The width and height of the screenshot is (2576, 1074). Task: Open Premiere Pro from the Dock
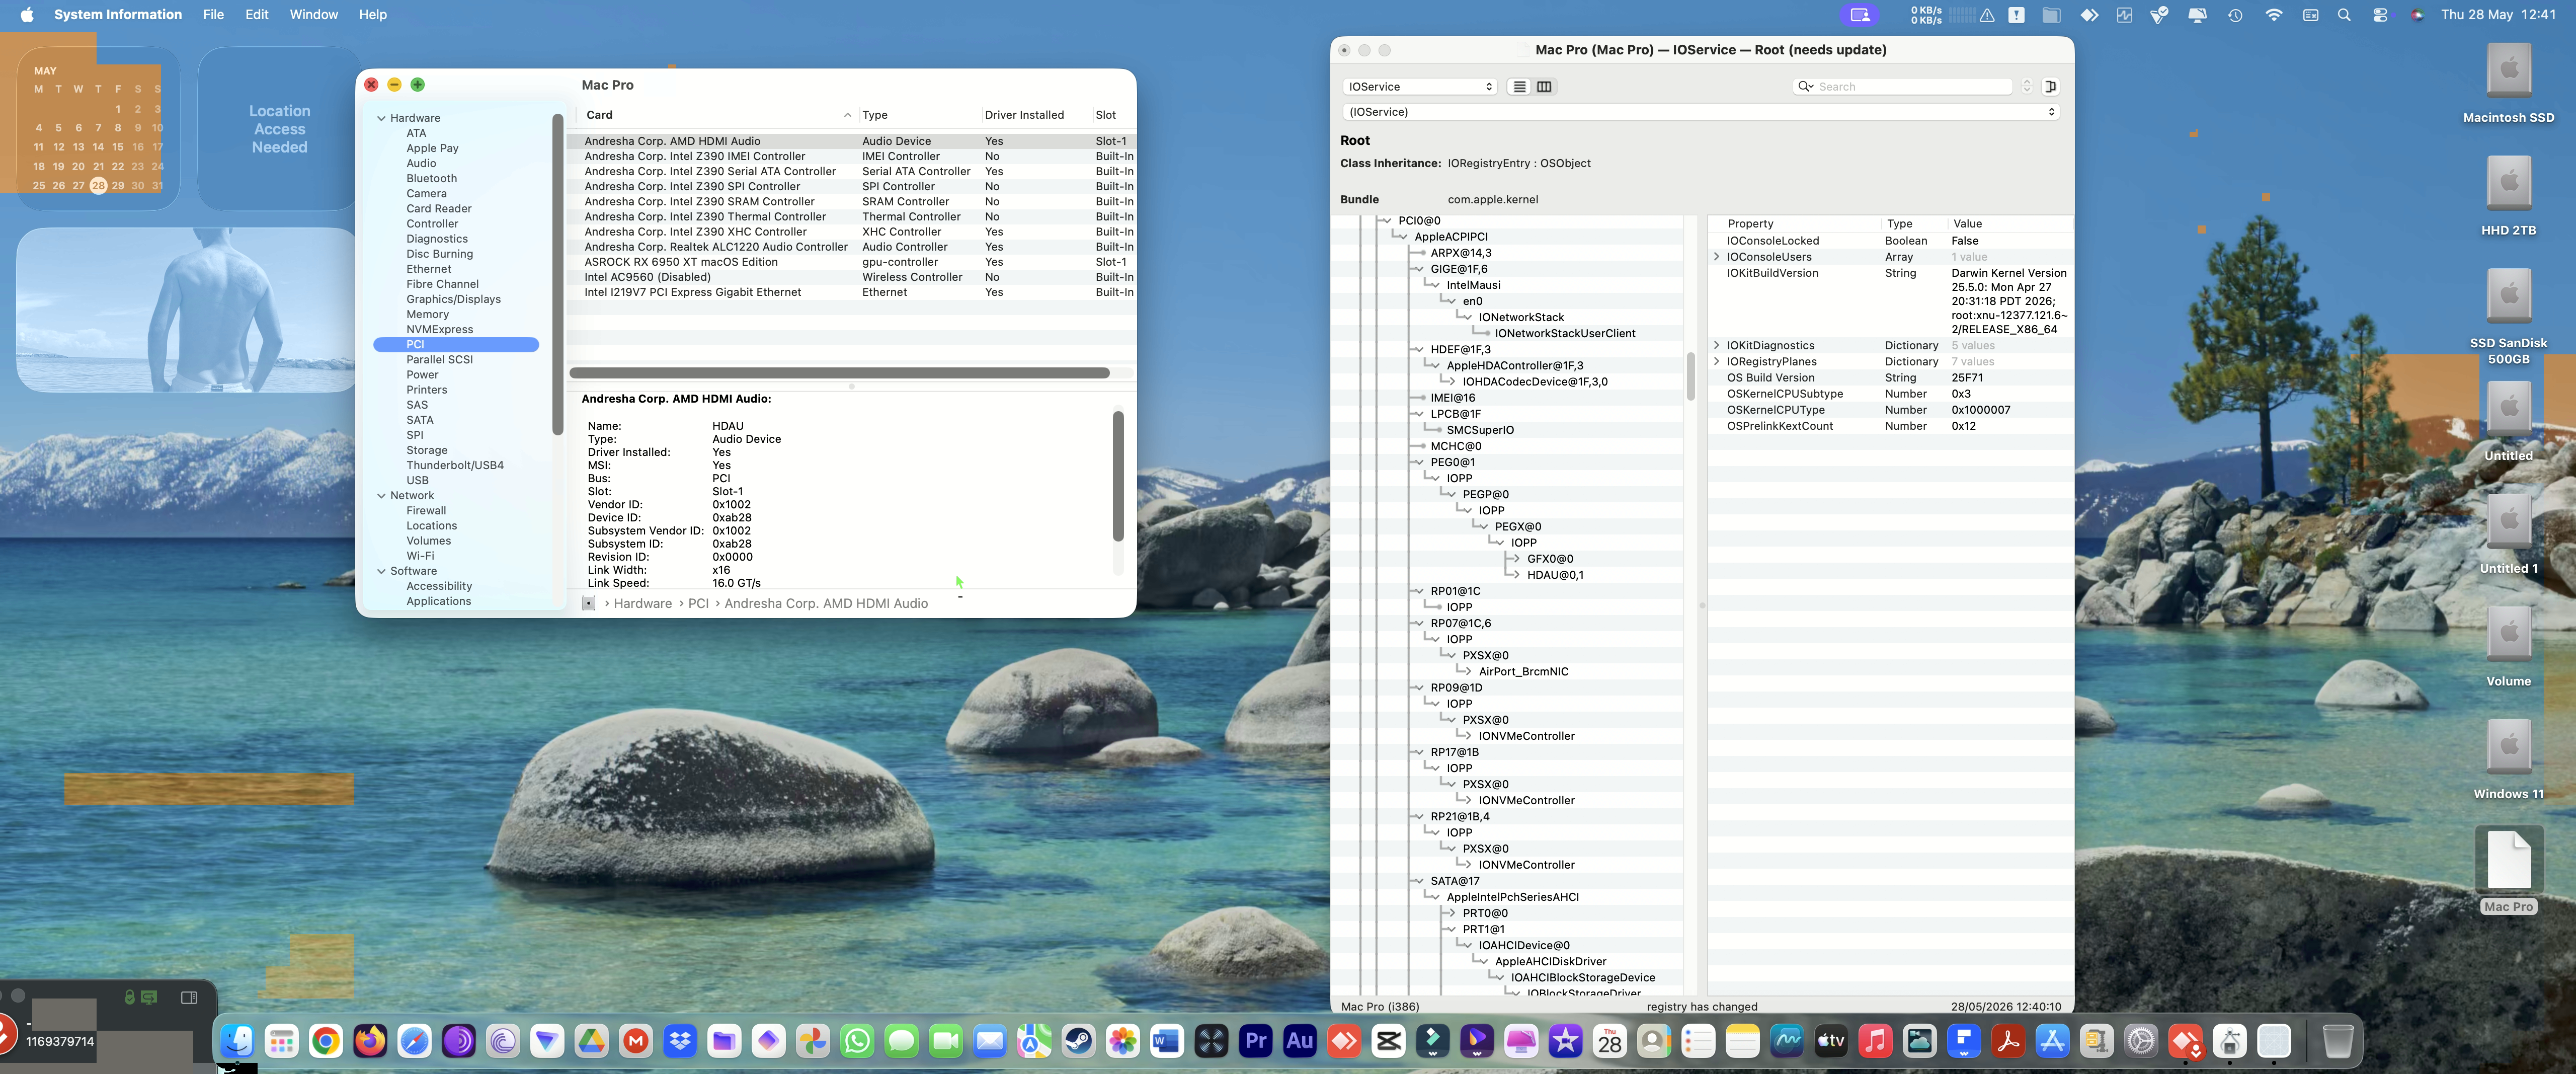1255,1042
